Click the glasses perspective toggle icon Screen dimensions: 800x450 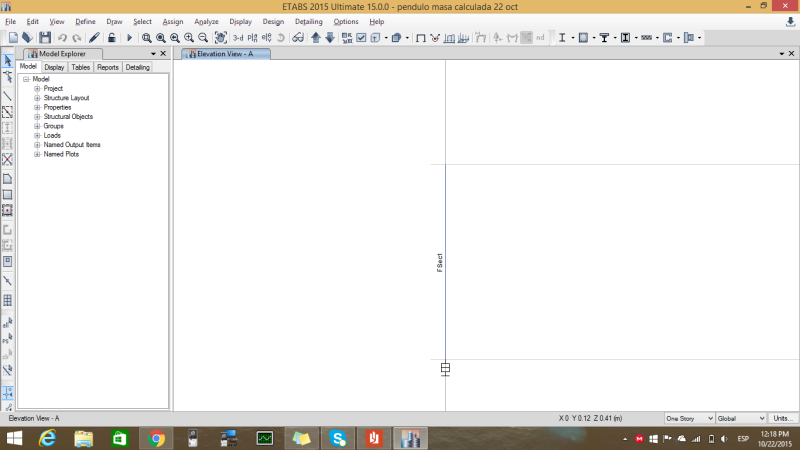(298, 38)
